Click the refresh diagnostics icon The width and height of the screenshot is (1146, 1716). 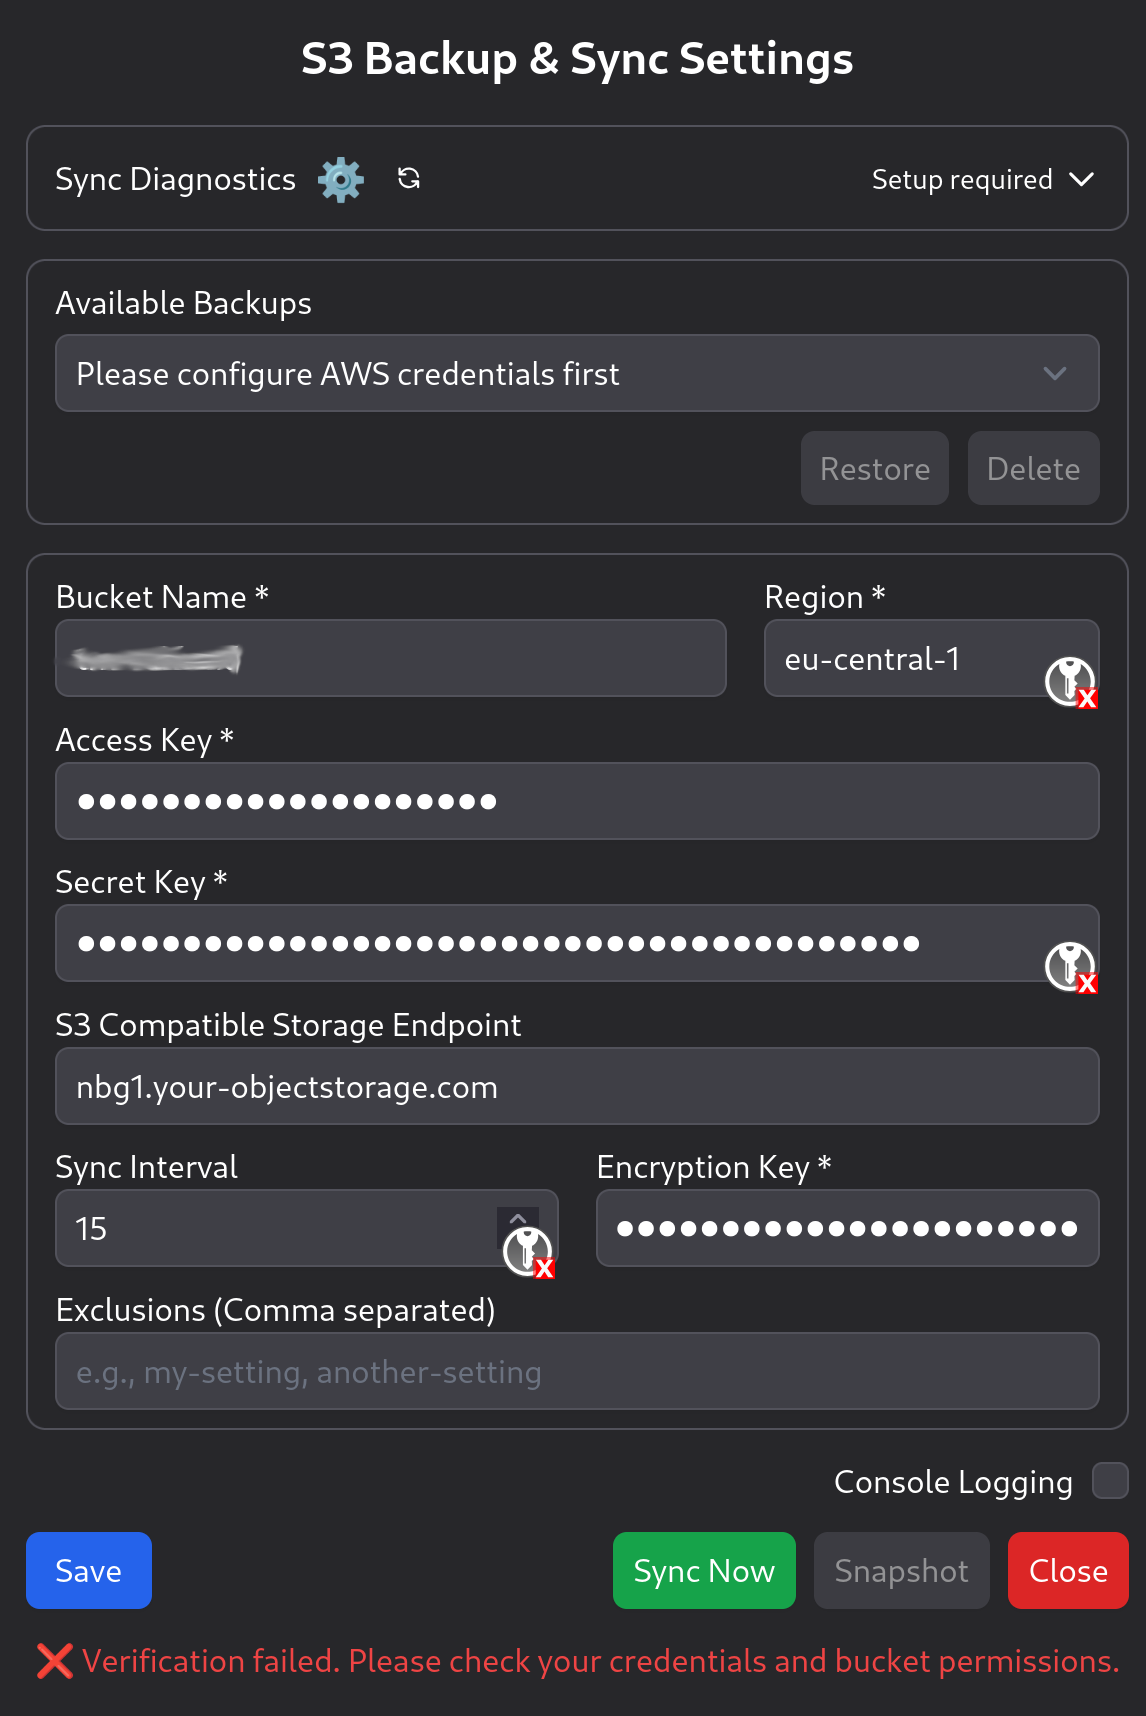[409, 179]
